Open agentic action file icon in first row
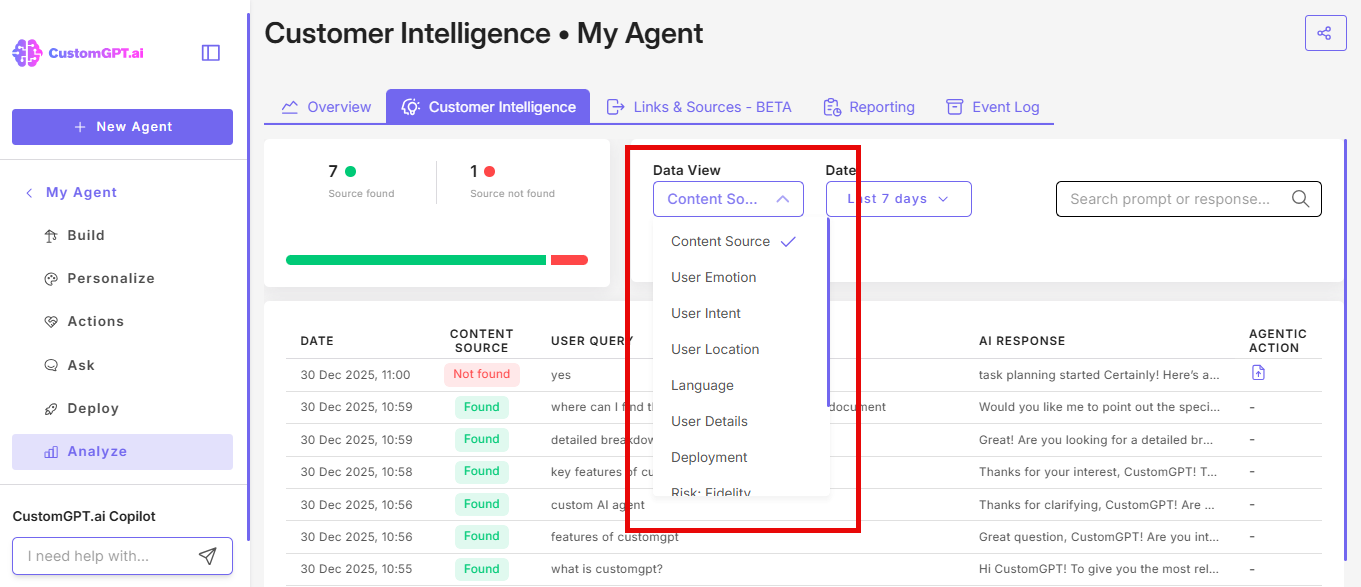This screenshot has width=1361, height=587. click(x=1258, y=373)
